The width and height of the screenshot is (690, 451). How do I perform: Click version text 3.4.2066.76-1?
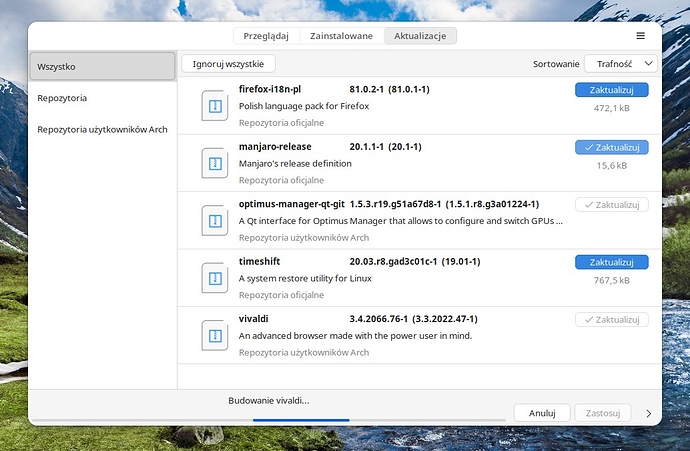click(x=378, y=319)
